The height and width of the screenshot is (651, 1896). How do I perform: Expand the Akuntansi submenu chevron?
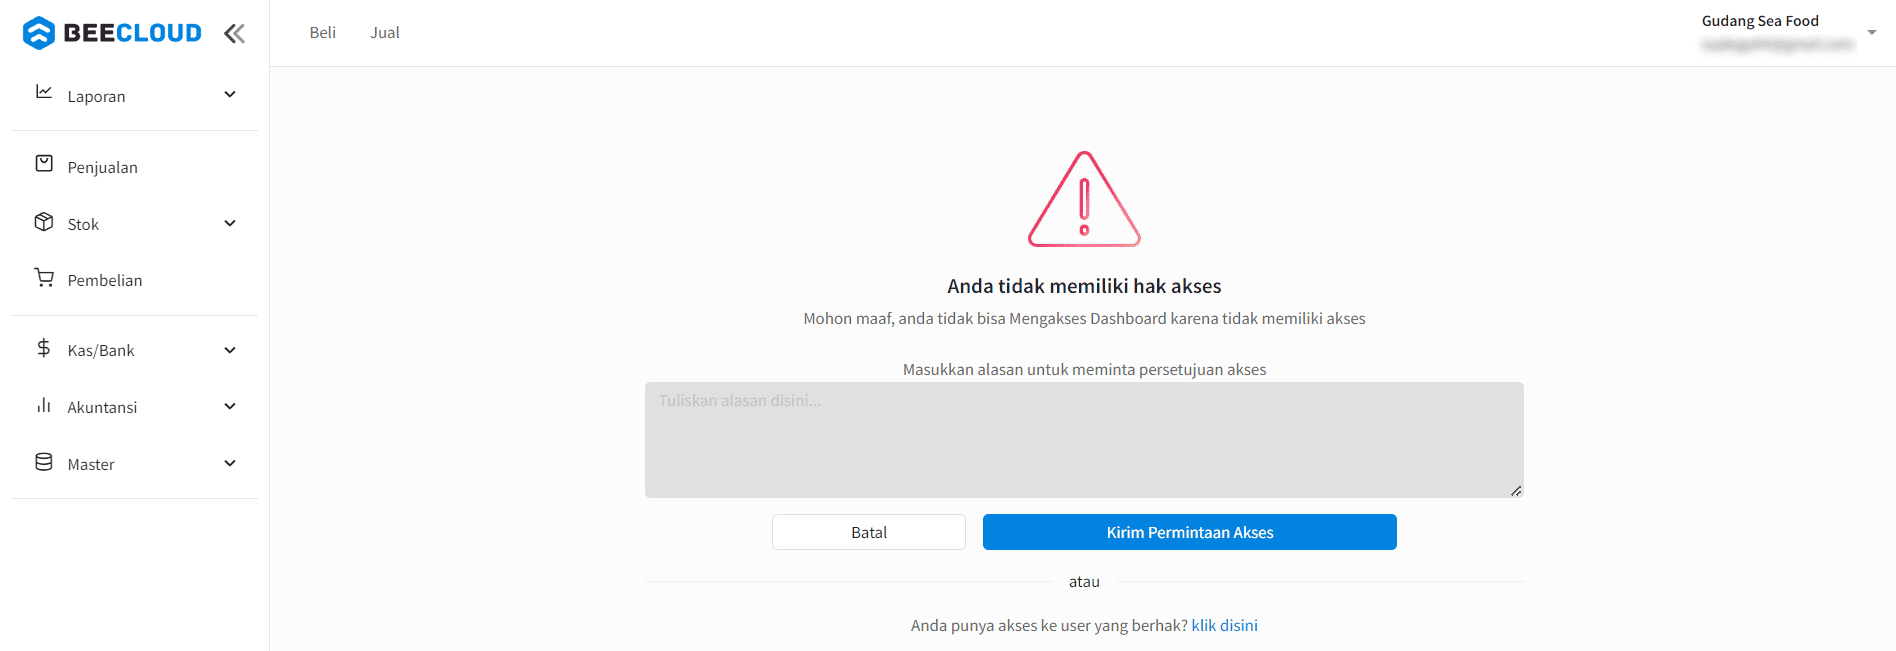230,406
